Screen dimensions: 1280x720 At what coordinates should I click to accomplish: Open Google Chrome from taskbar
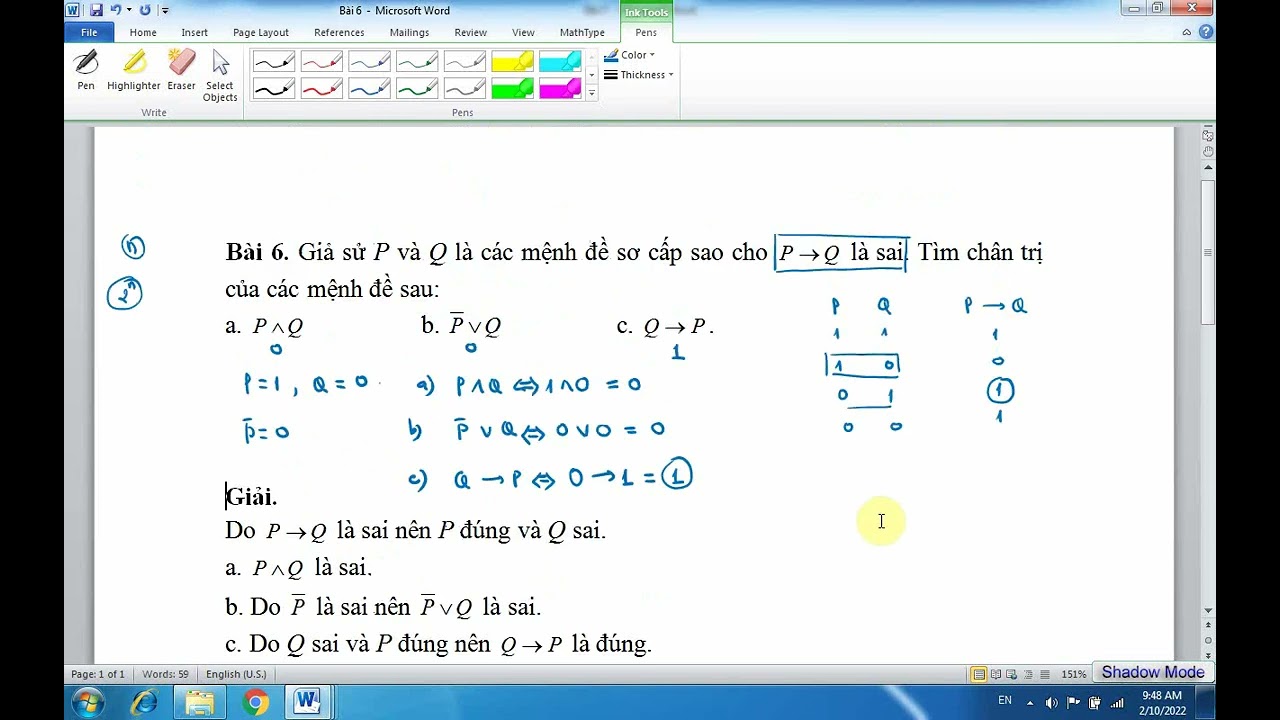click(255, 702)
